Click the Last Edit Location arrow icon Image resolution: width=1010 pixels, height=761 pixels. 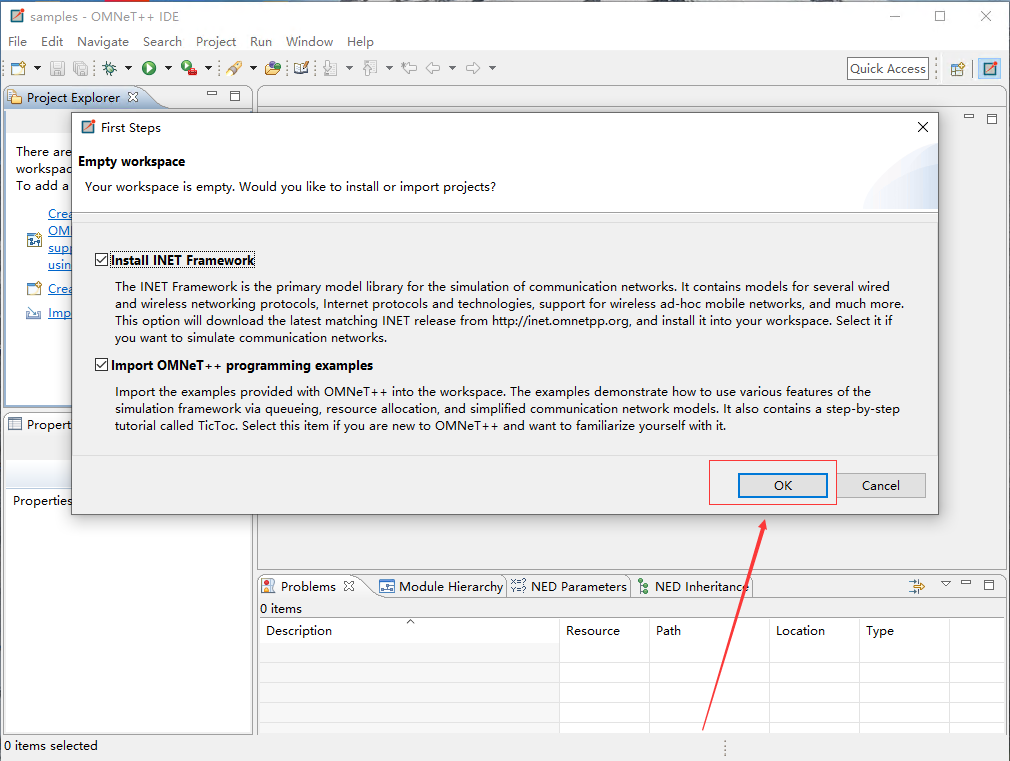click(409, 68)
